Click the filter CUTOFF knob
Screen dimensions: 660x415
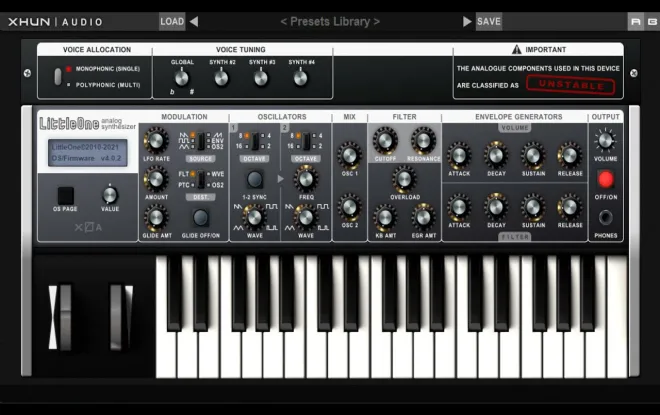click(x=385, y=141)
